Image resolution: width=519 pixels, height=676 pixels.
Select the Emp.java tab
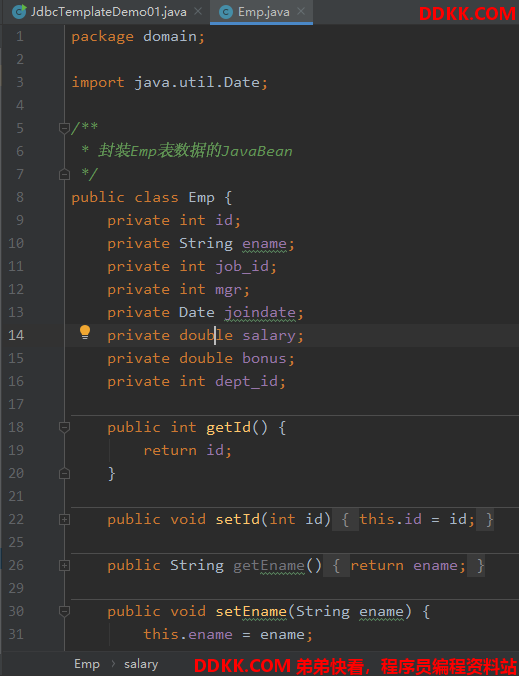(x=262, y=12)
